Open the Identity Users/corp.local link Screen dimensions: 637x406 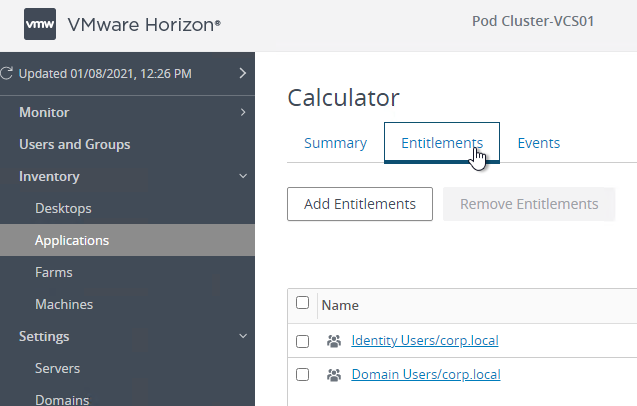coord(425,341)
